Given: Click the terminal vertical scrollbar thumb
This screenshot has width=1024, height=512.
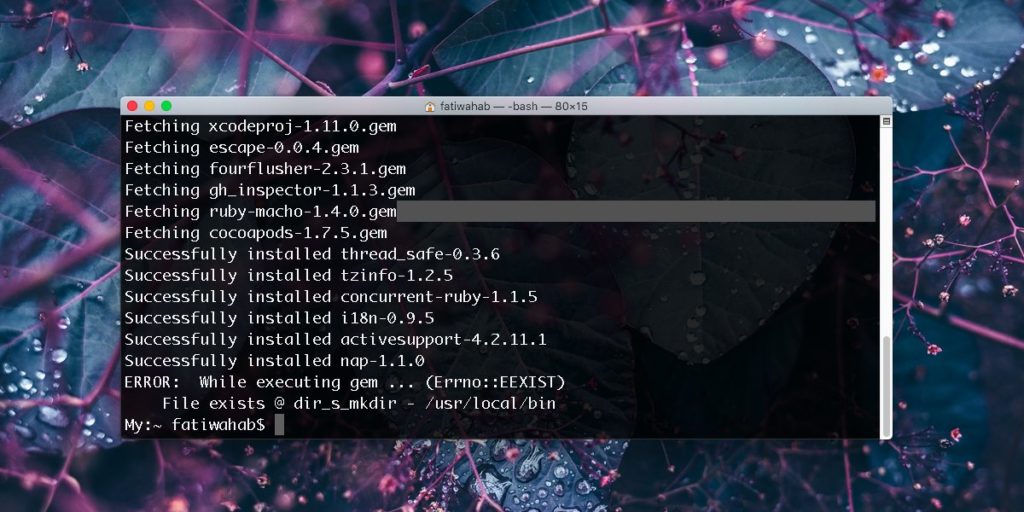Looking at the screenshot, I should click(x=886, y=386).
